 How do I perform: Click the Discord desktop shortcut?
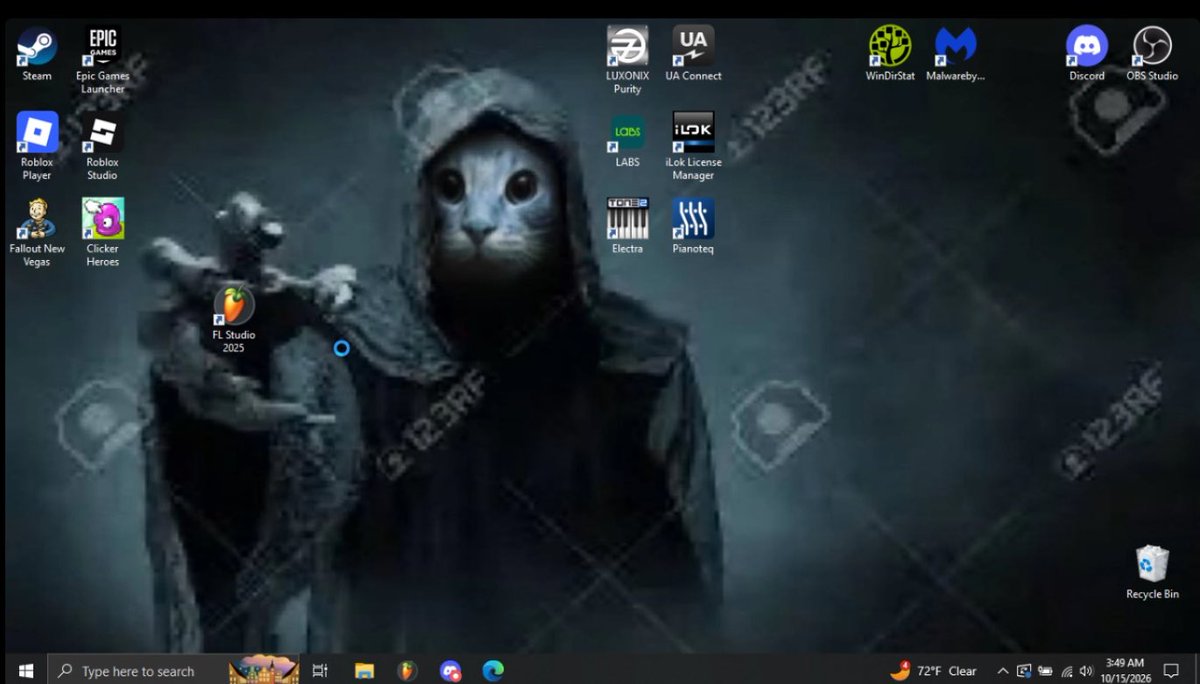(1086, 54)
